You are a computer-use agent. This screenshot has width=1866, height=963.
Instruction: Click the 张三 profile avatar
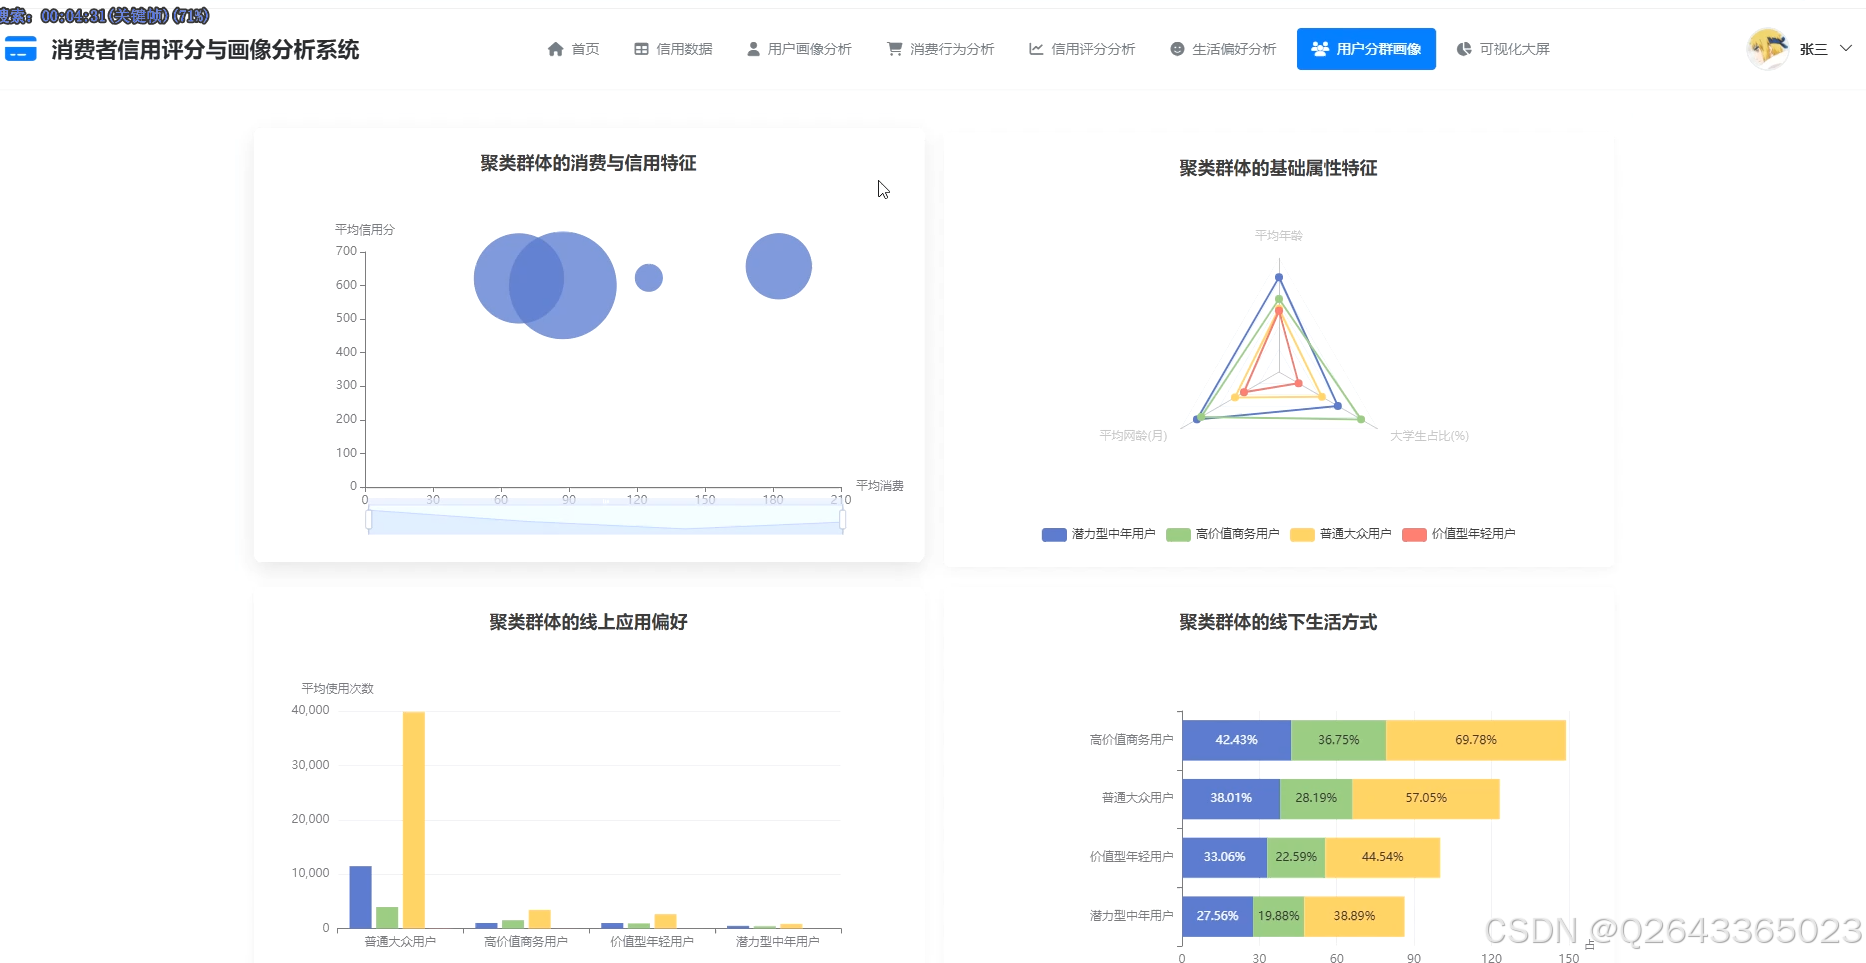pyautogui.click(x=1768, y=48)
